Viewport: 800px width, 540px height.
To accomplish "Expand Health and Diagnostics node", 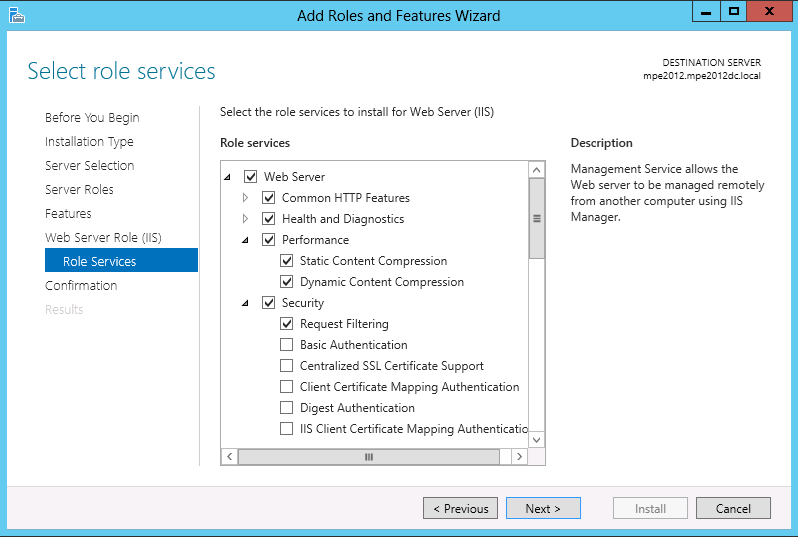I will click(x=245, y=219).
